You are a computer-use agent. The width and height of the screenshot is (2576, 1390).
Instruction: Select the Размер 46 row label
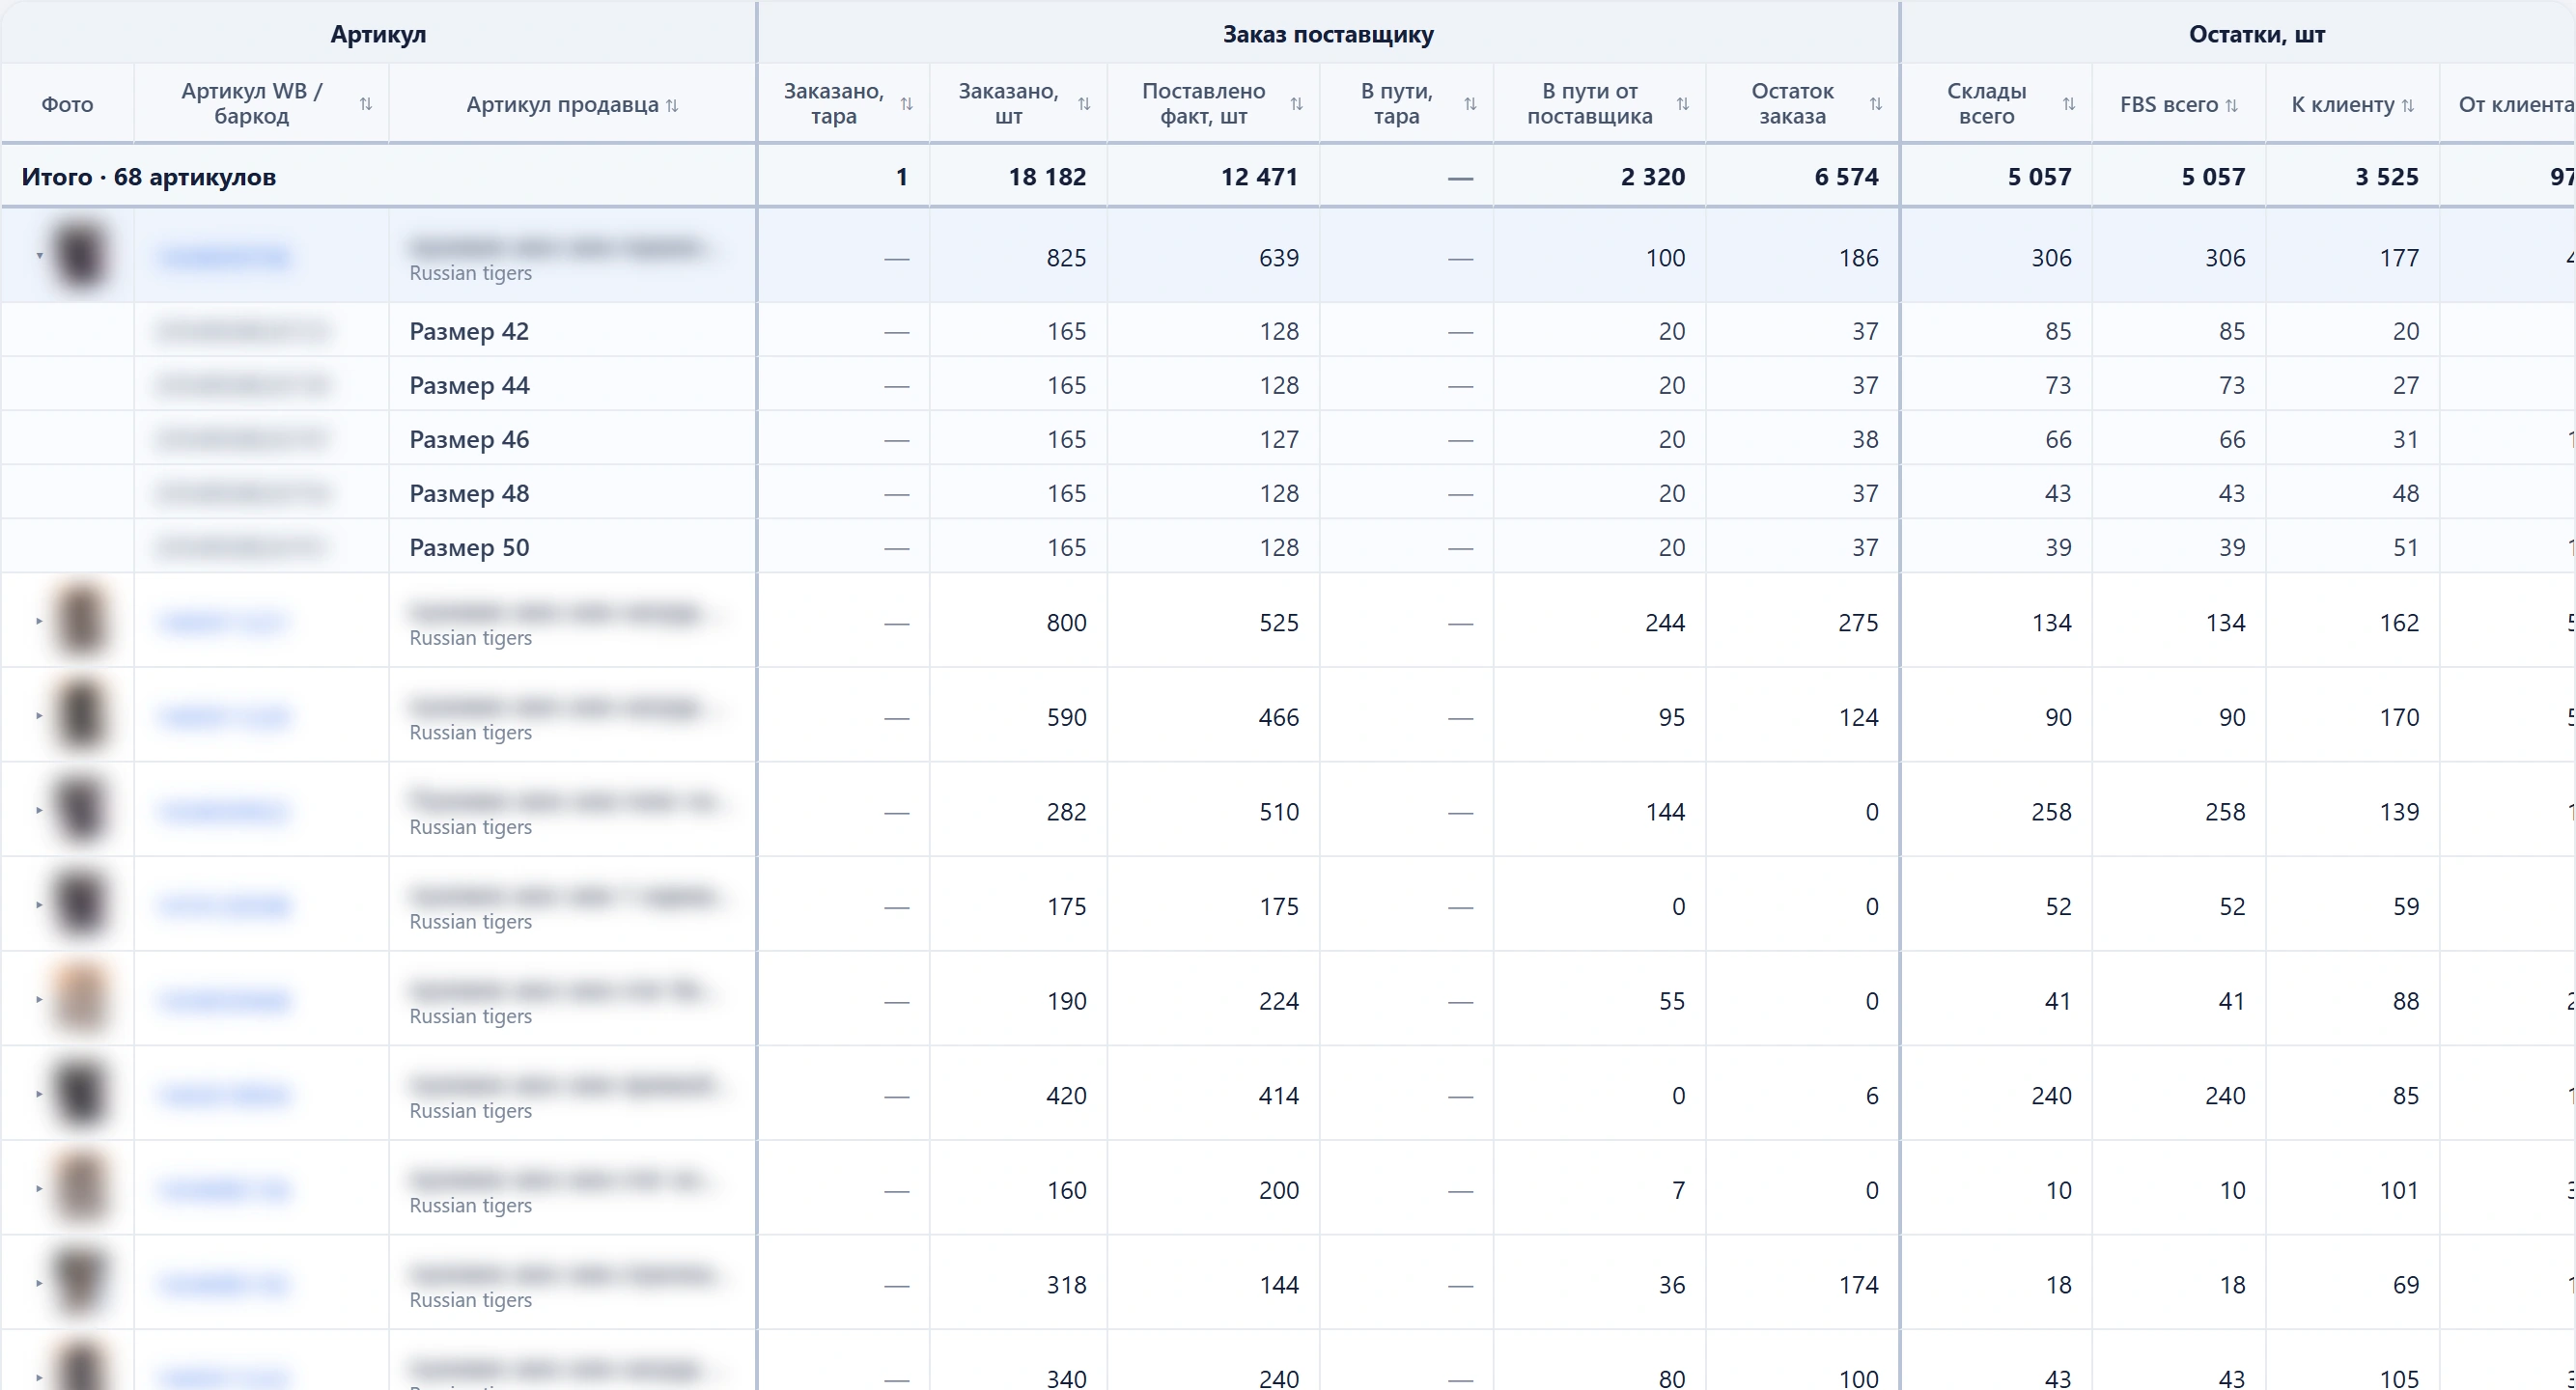(x=469, y=439)
